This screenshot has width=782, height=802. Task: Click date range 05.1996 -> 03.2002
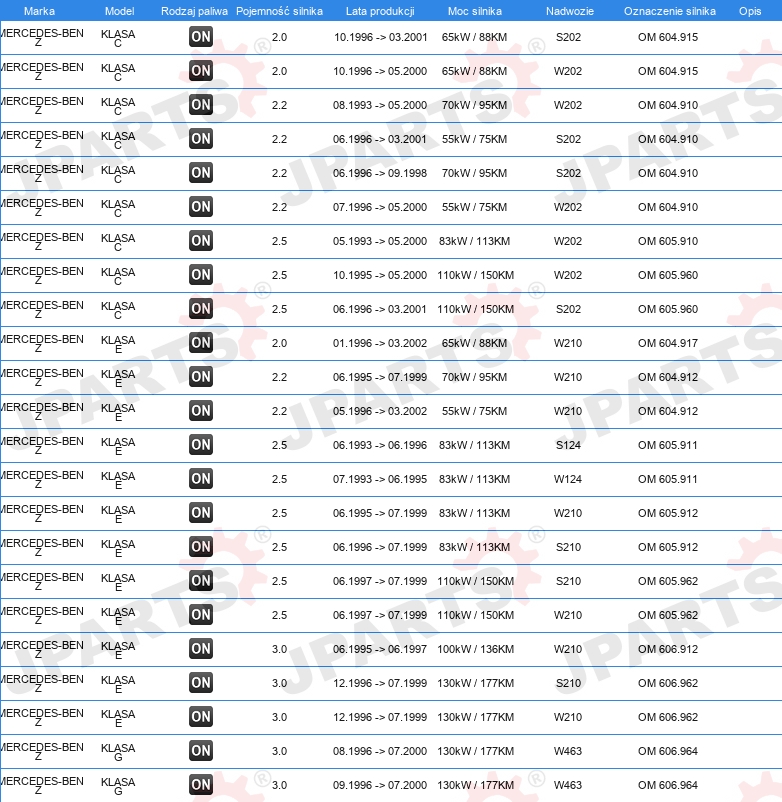click(x=379, y=411)
